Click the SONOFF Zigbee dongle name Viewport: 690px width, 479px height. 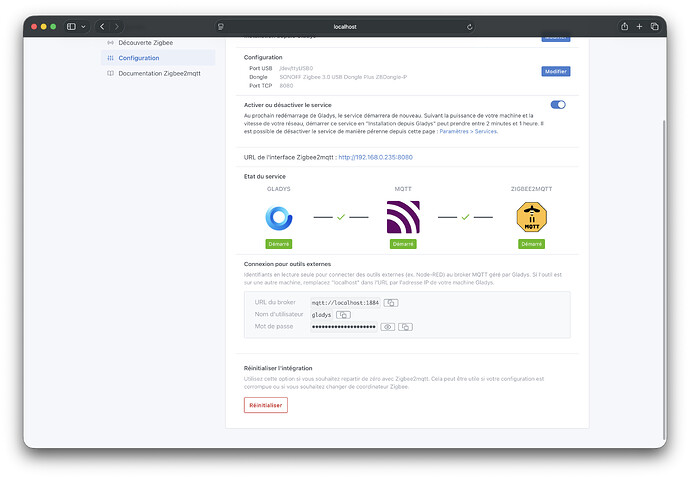343,77
